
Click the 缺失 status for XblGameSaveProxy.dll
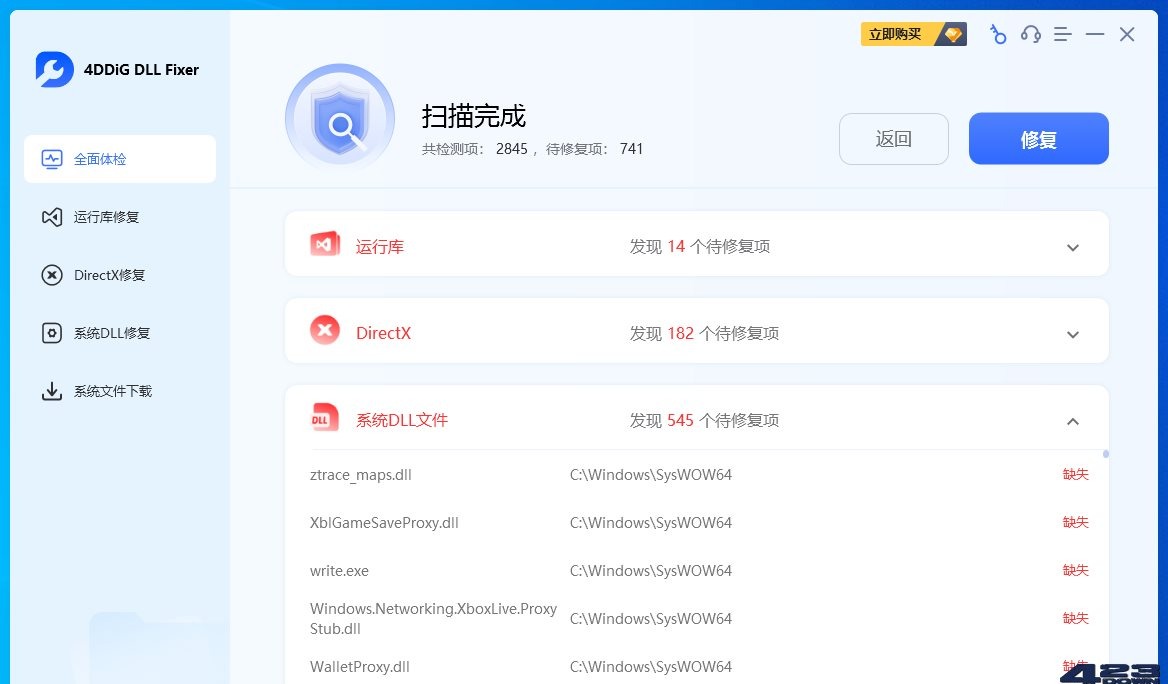[1076, 522]
